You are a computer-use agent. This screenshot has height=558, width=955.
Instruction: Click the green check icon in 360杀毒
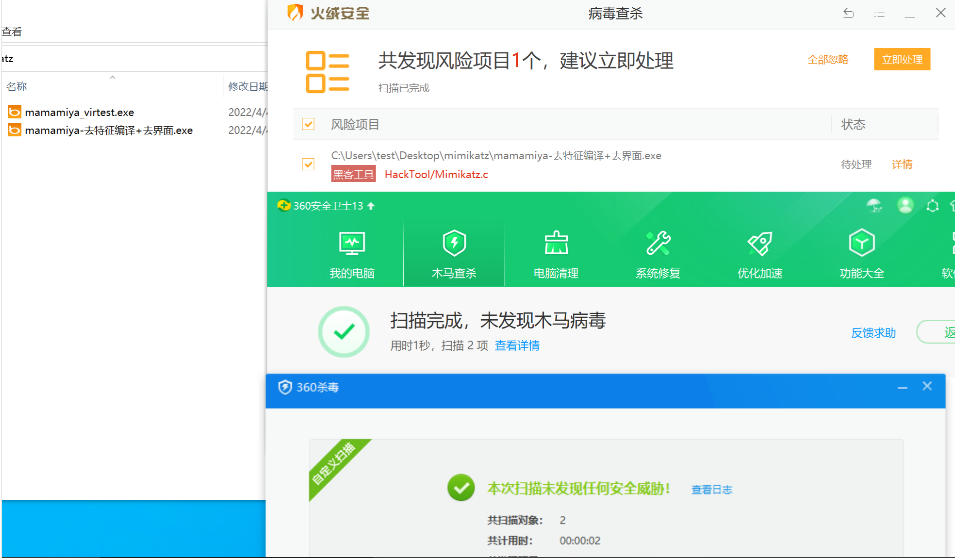[x=461, y=488]
